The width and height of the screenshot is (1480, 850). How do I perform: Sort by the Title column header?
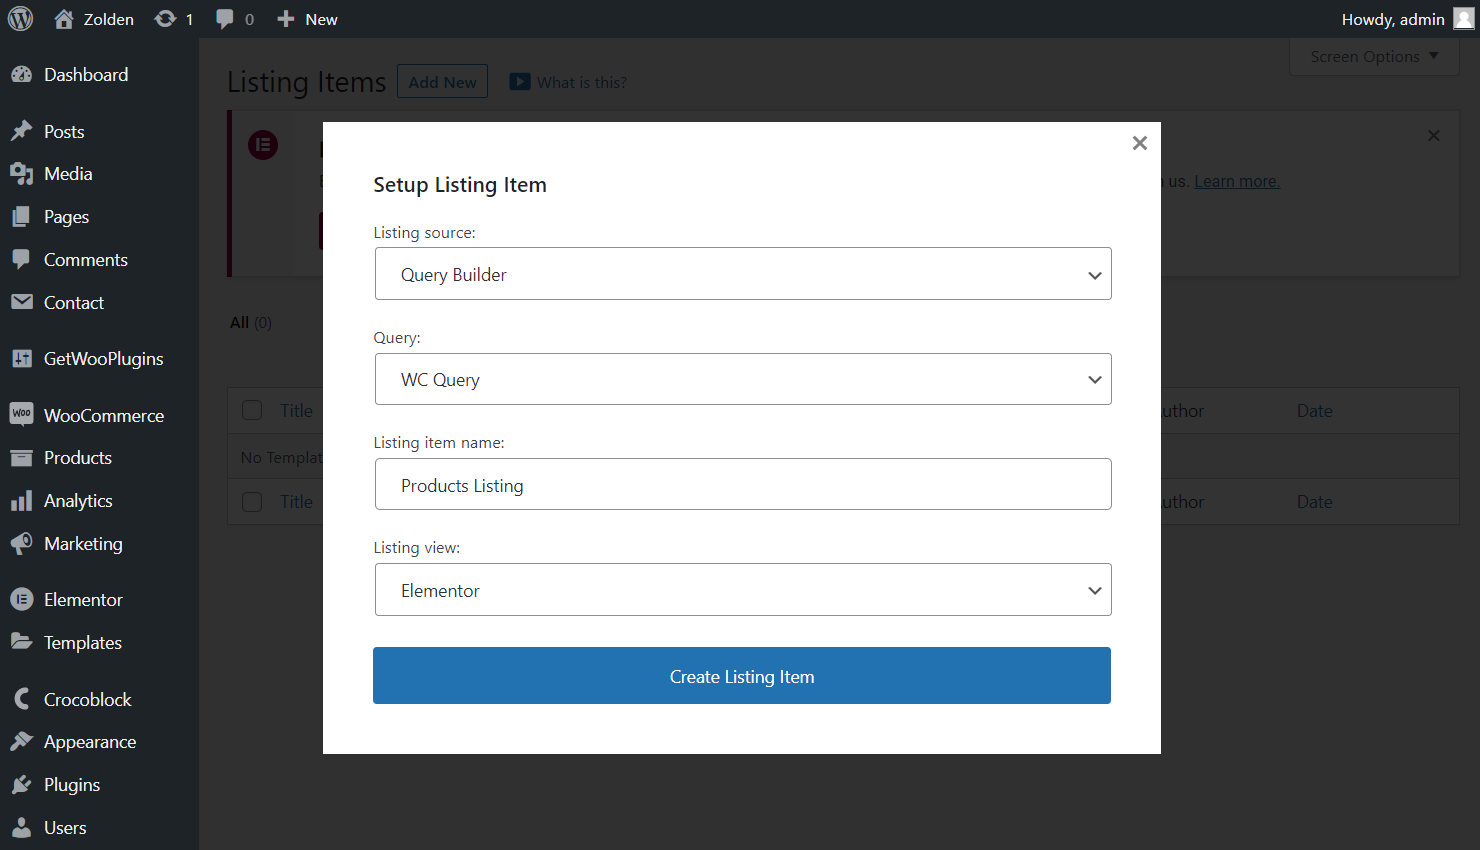(x=296, y=411)
